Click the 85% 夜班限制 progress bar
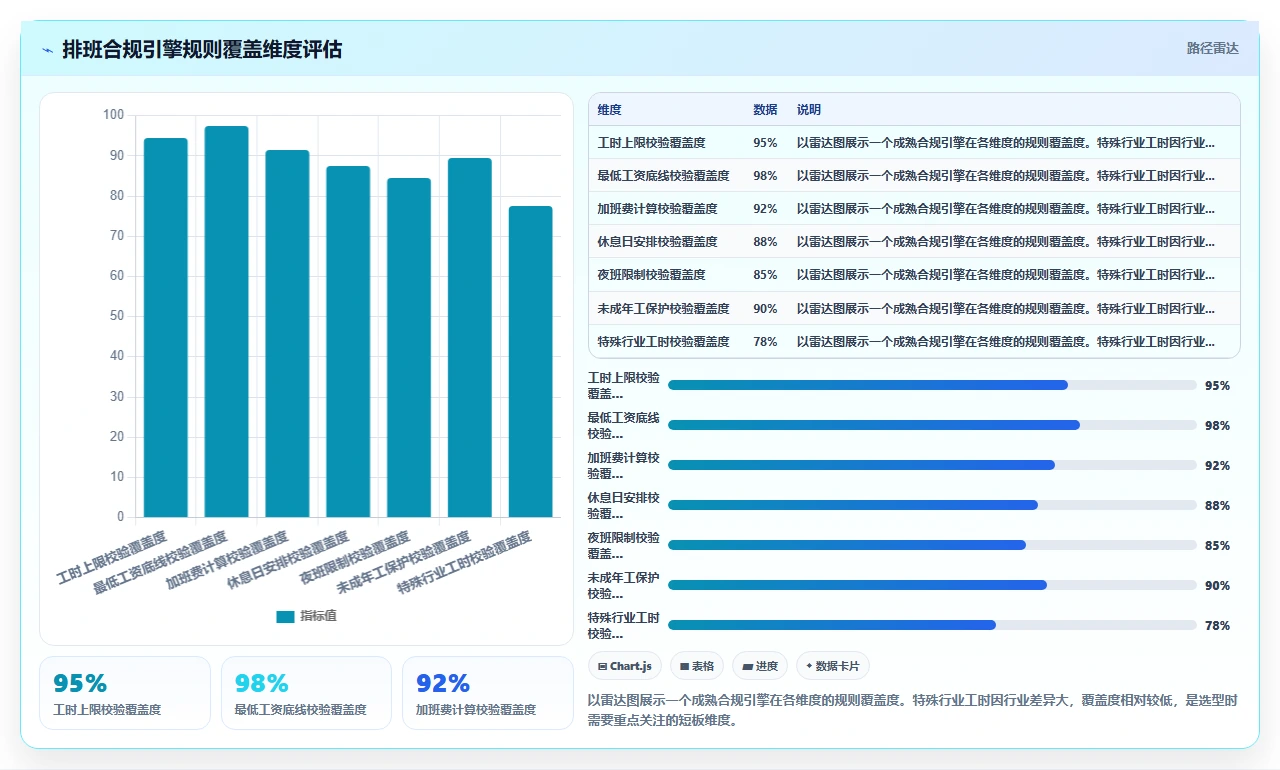Image resolution: width=1280 pixels, height=770 pixels. coord(932,545)
